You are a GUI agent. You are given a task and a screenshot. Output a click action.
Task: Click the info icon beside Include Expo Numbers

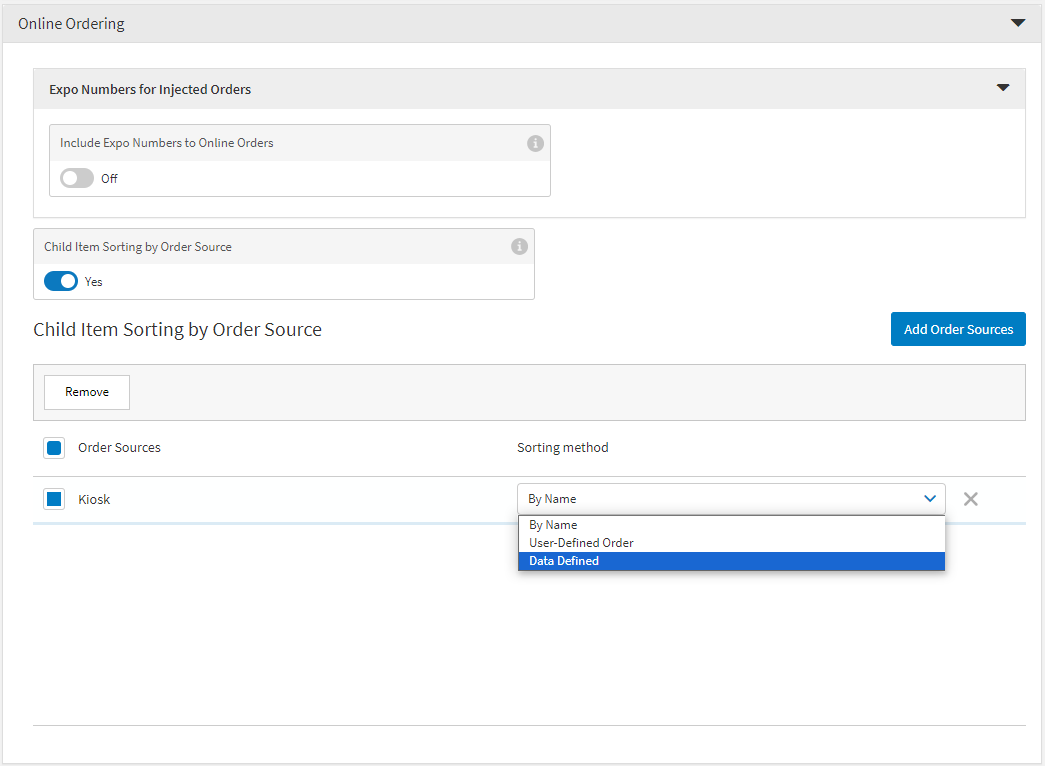pyautogui.click(x=535, y=143)
